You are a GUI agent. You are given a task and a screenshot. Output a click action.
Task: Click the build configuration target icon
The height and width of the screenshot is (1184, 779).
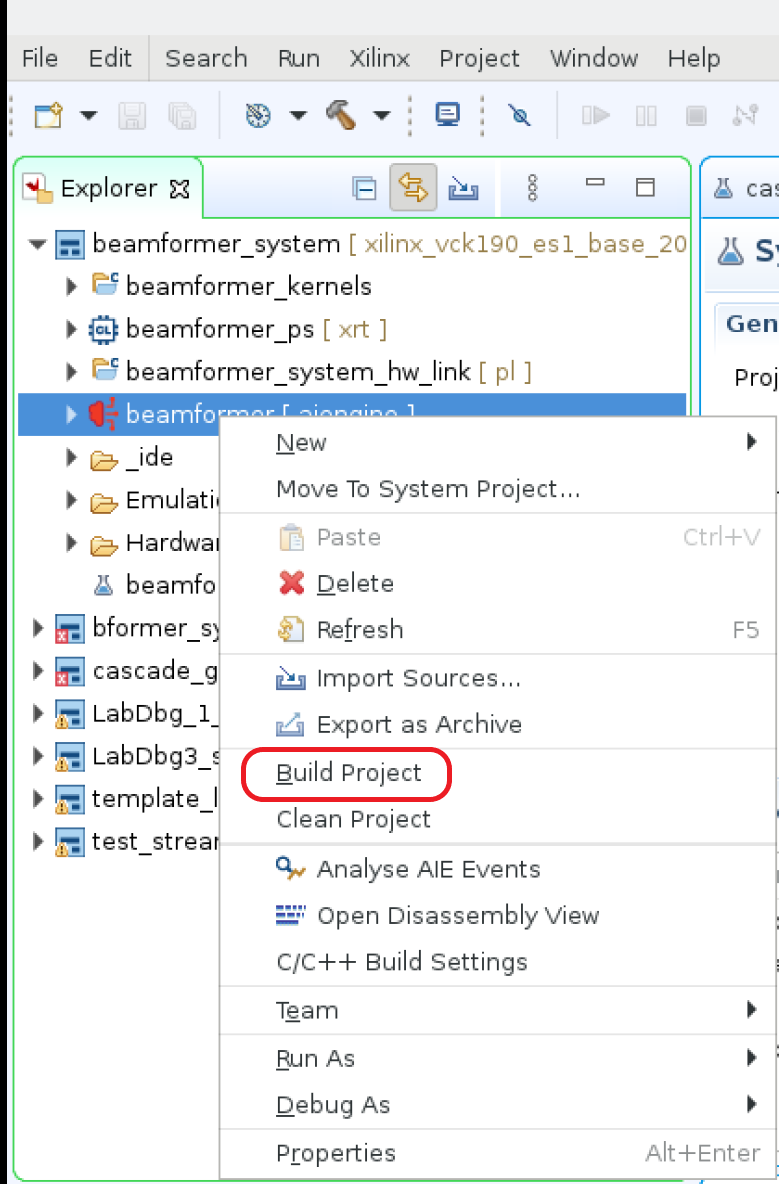(x=258, y=115)
